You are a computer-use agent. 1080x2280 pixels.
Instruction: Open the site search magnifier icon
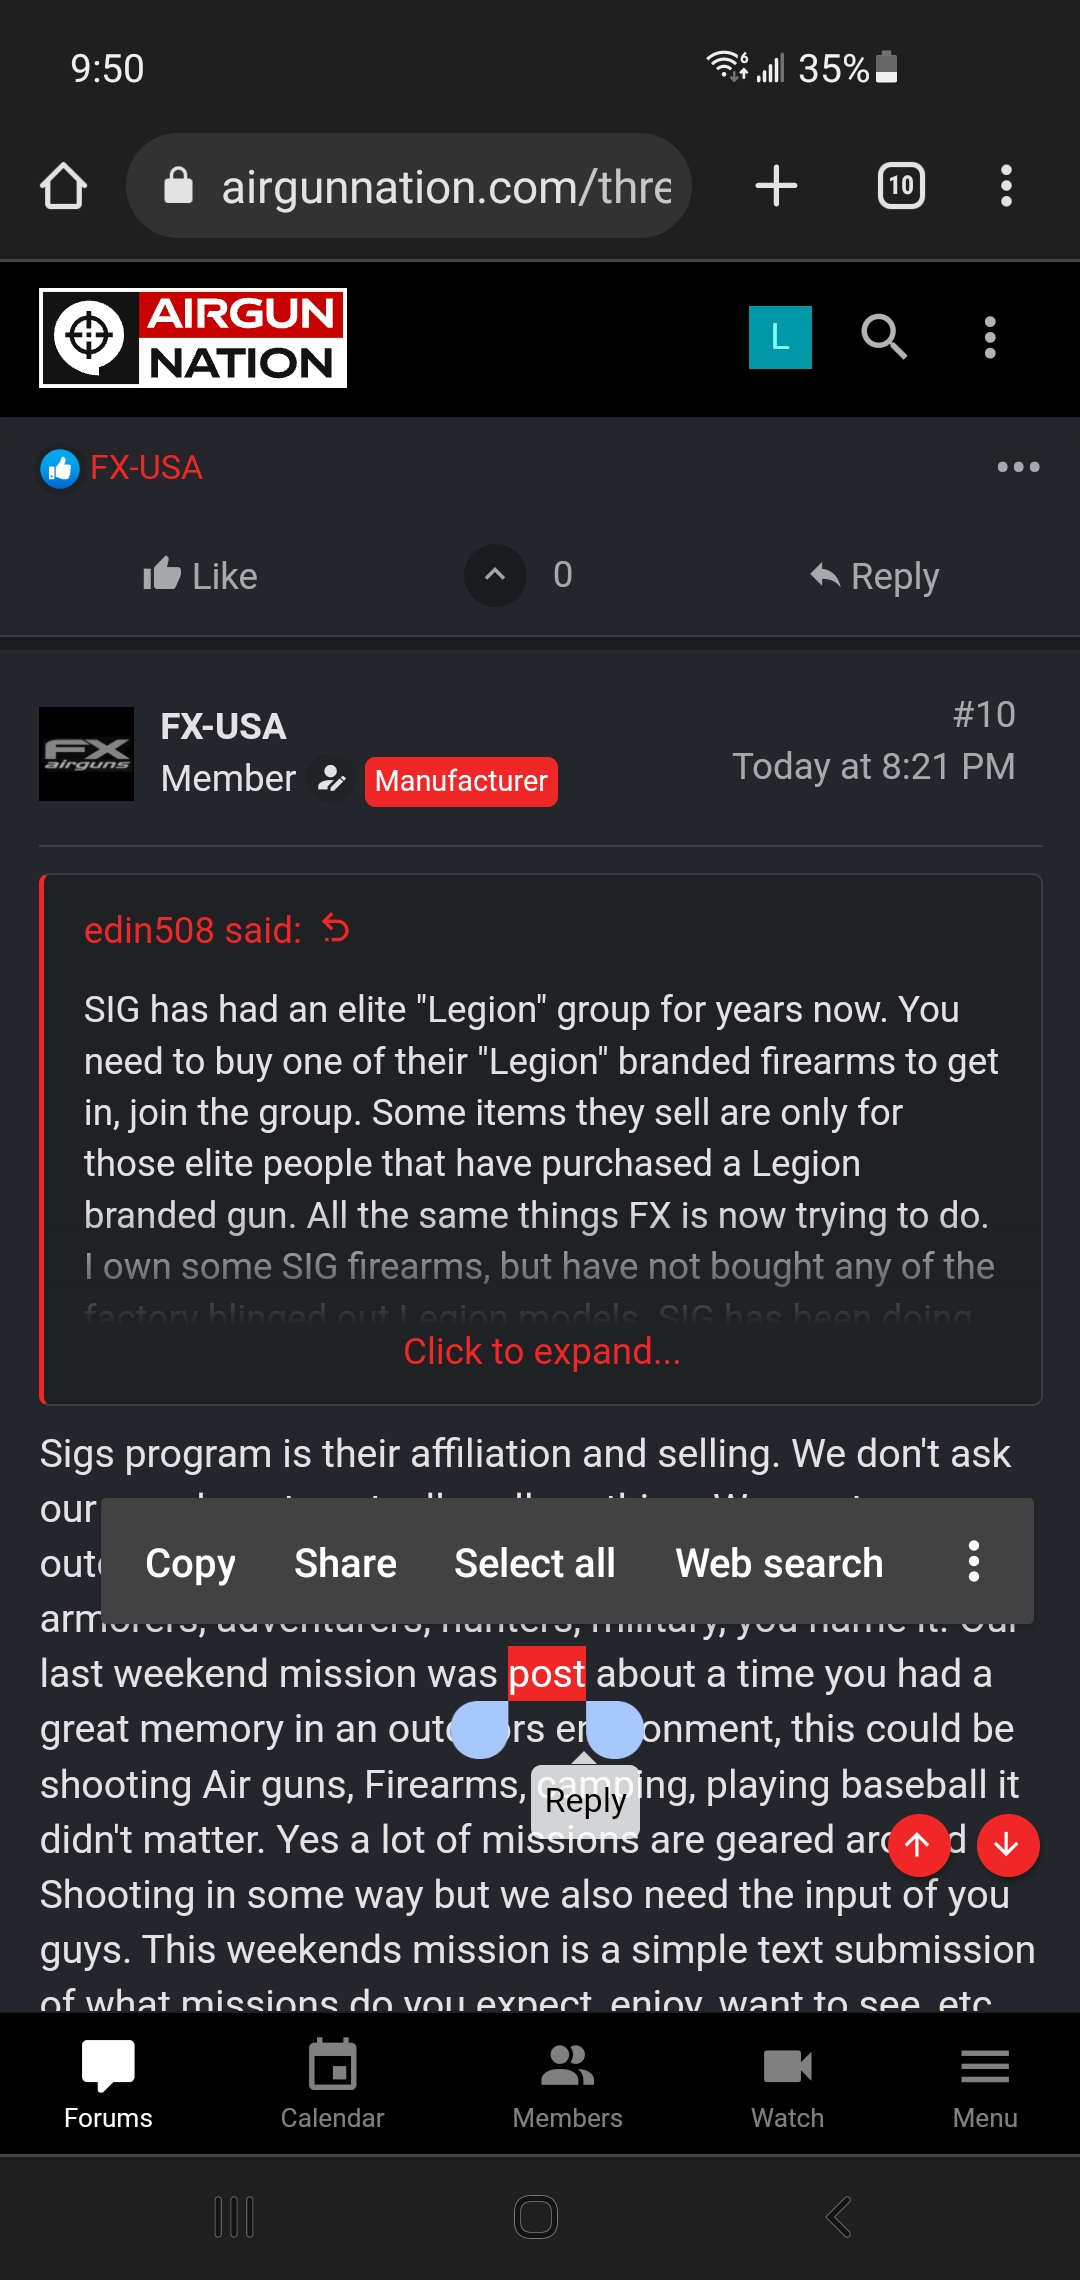(x=884, y=337)
